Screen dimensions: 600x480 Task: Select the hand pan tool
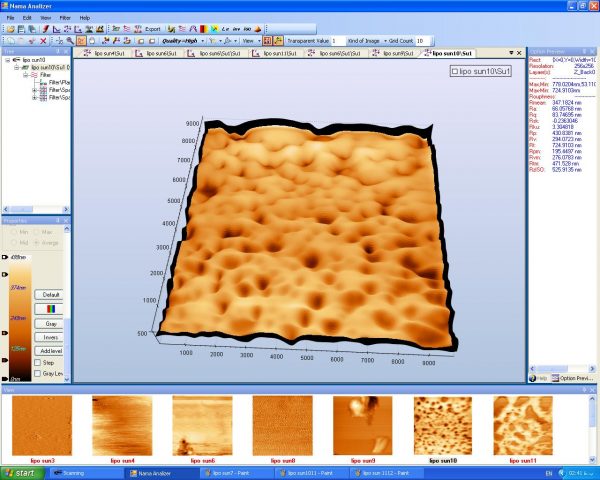(x=92, y=41)
